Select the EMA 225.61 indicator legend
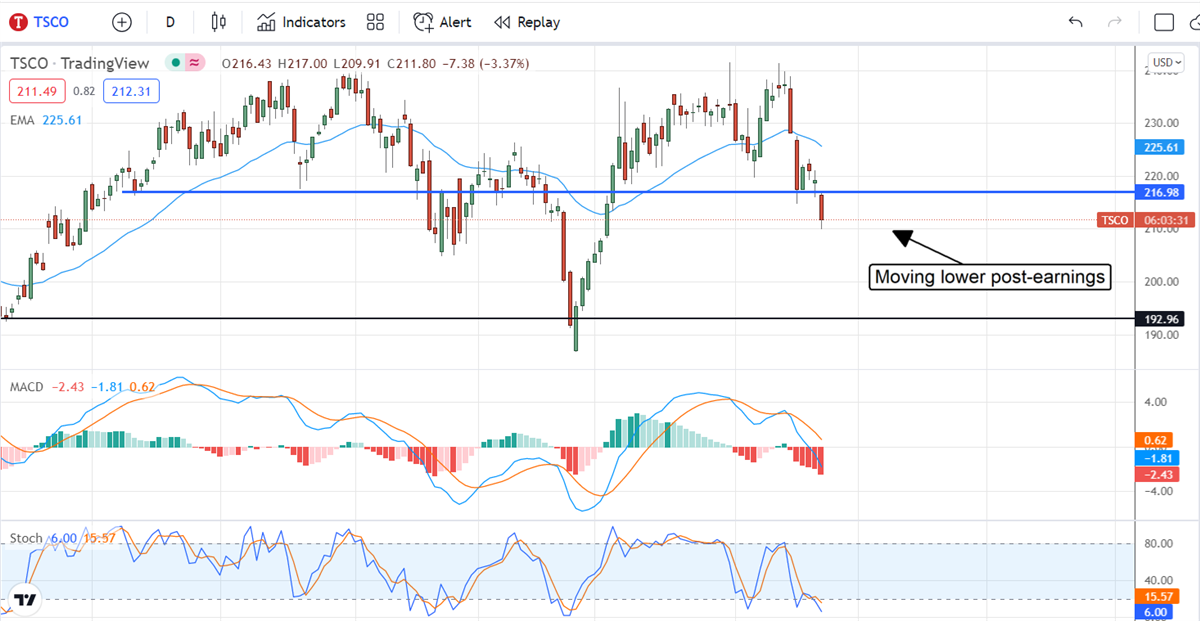Screen dimensions: 1200x621 point(47,120)
